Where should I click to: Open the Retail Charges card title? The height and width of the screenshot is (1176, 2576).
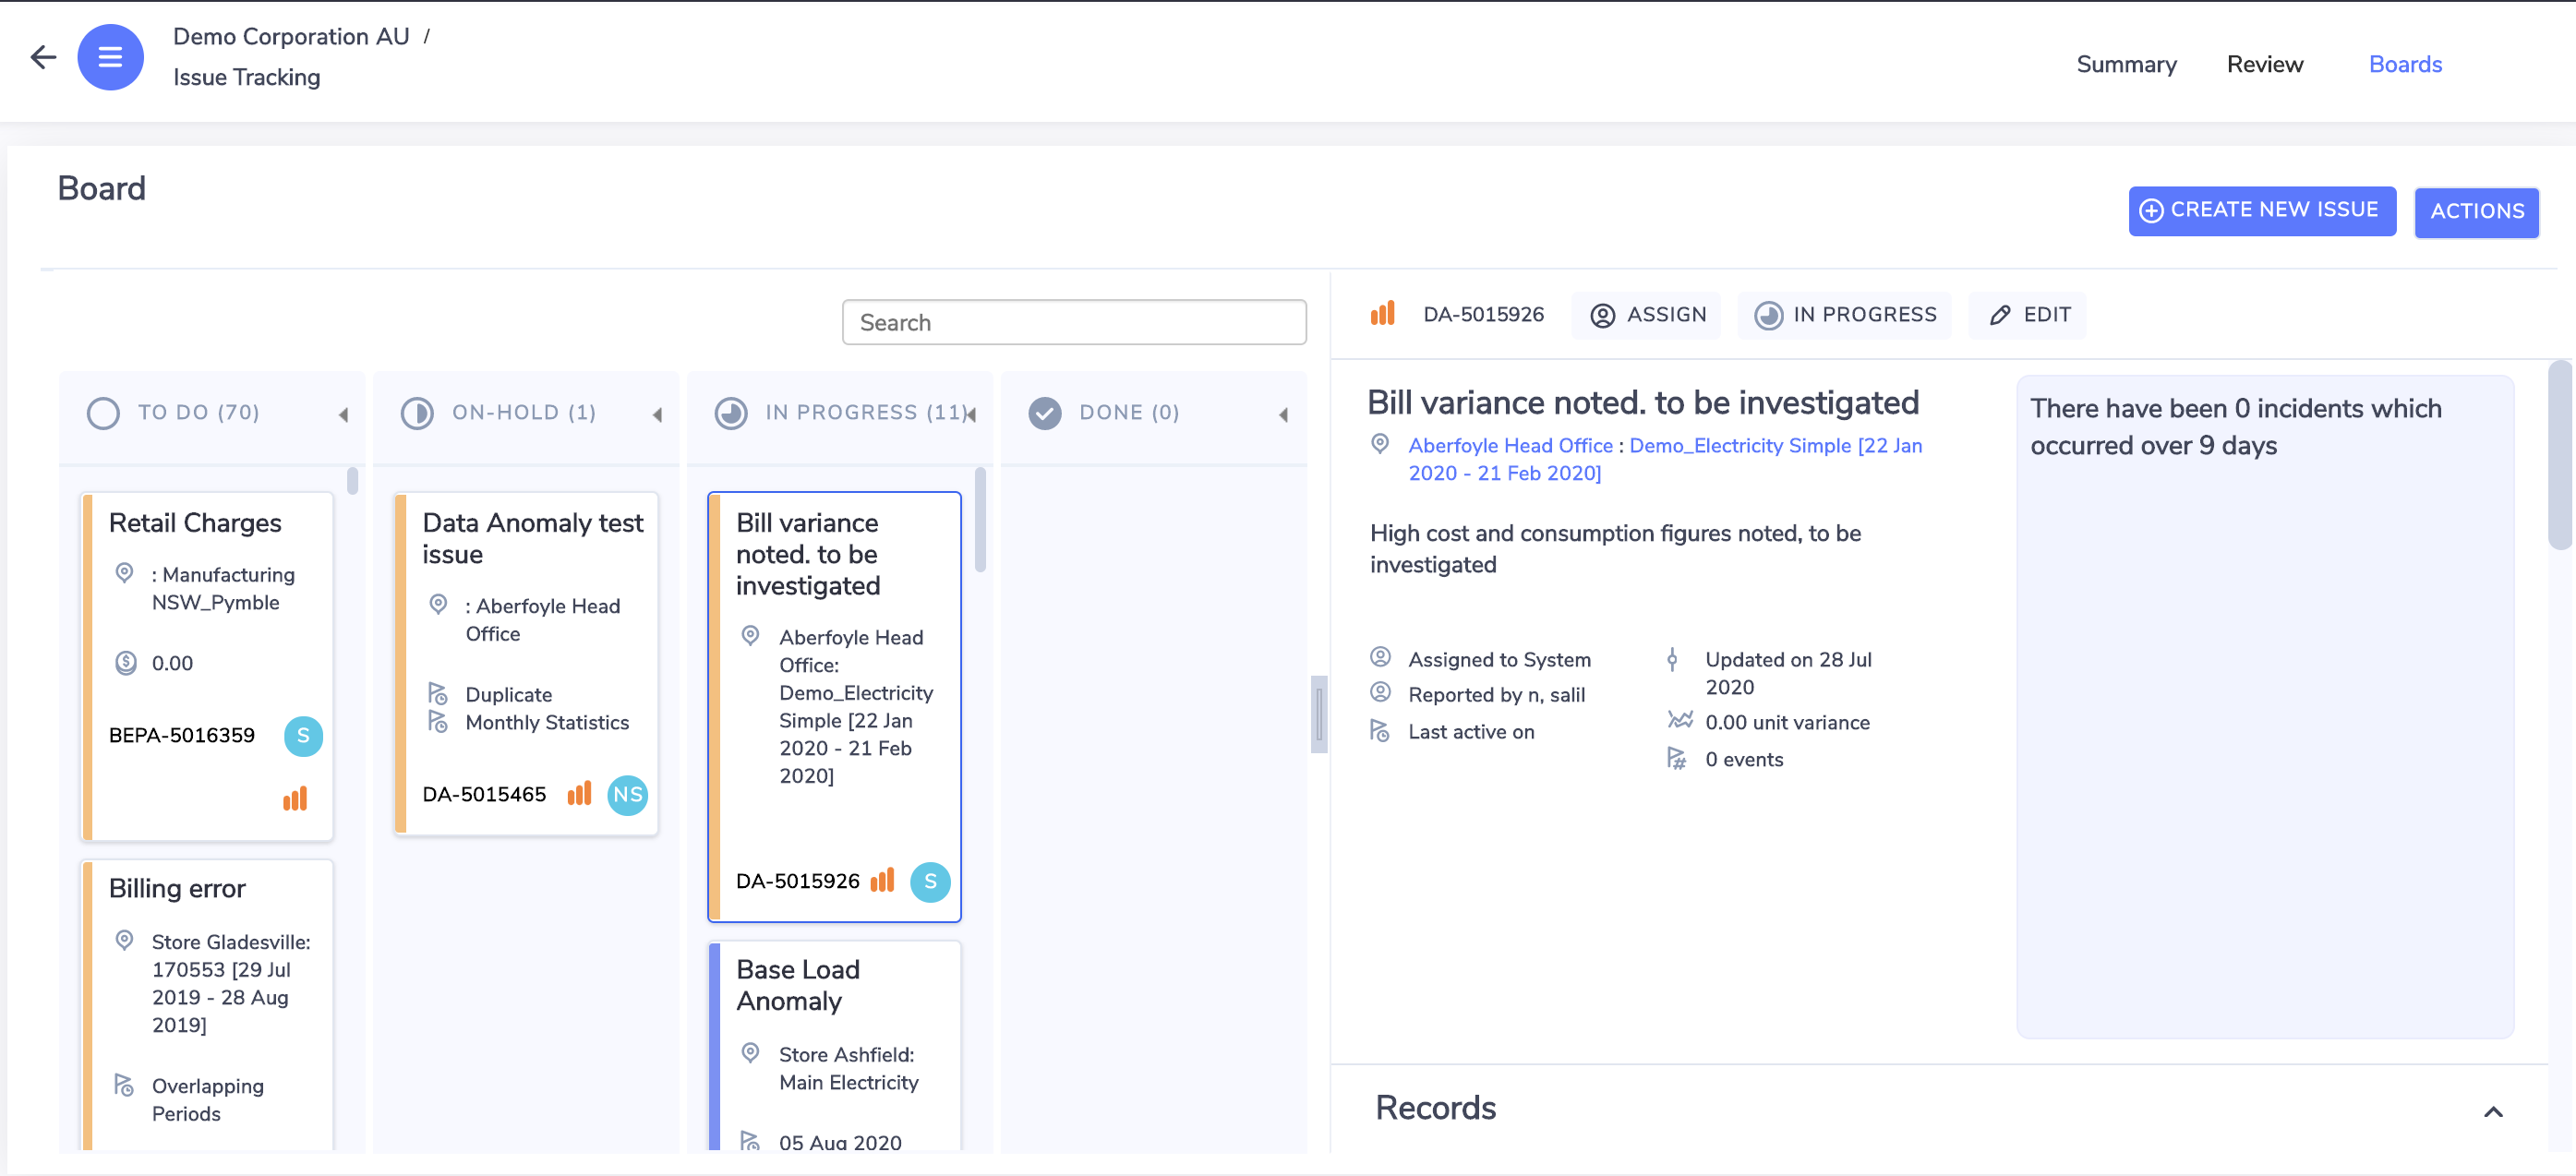click(195, 523)
